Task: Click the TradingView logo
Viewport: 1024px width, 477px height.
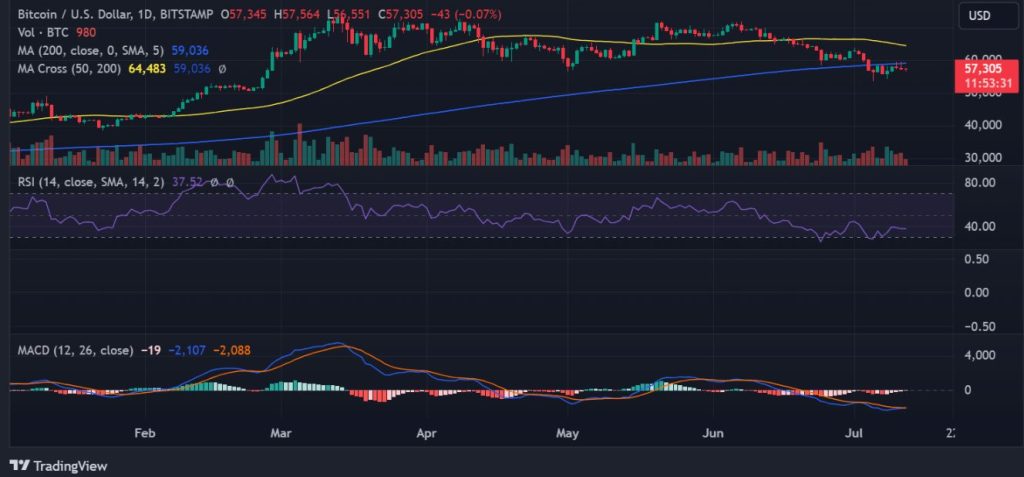Action: (59, 466)
